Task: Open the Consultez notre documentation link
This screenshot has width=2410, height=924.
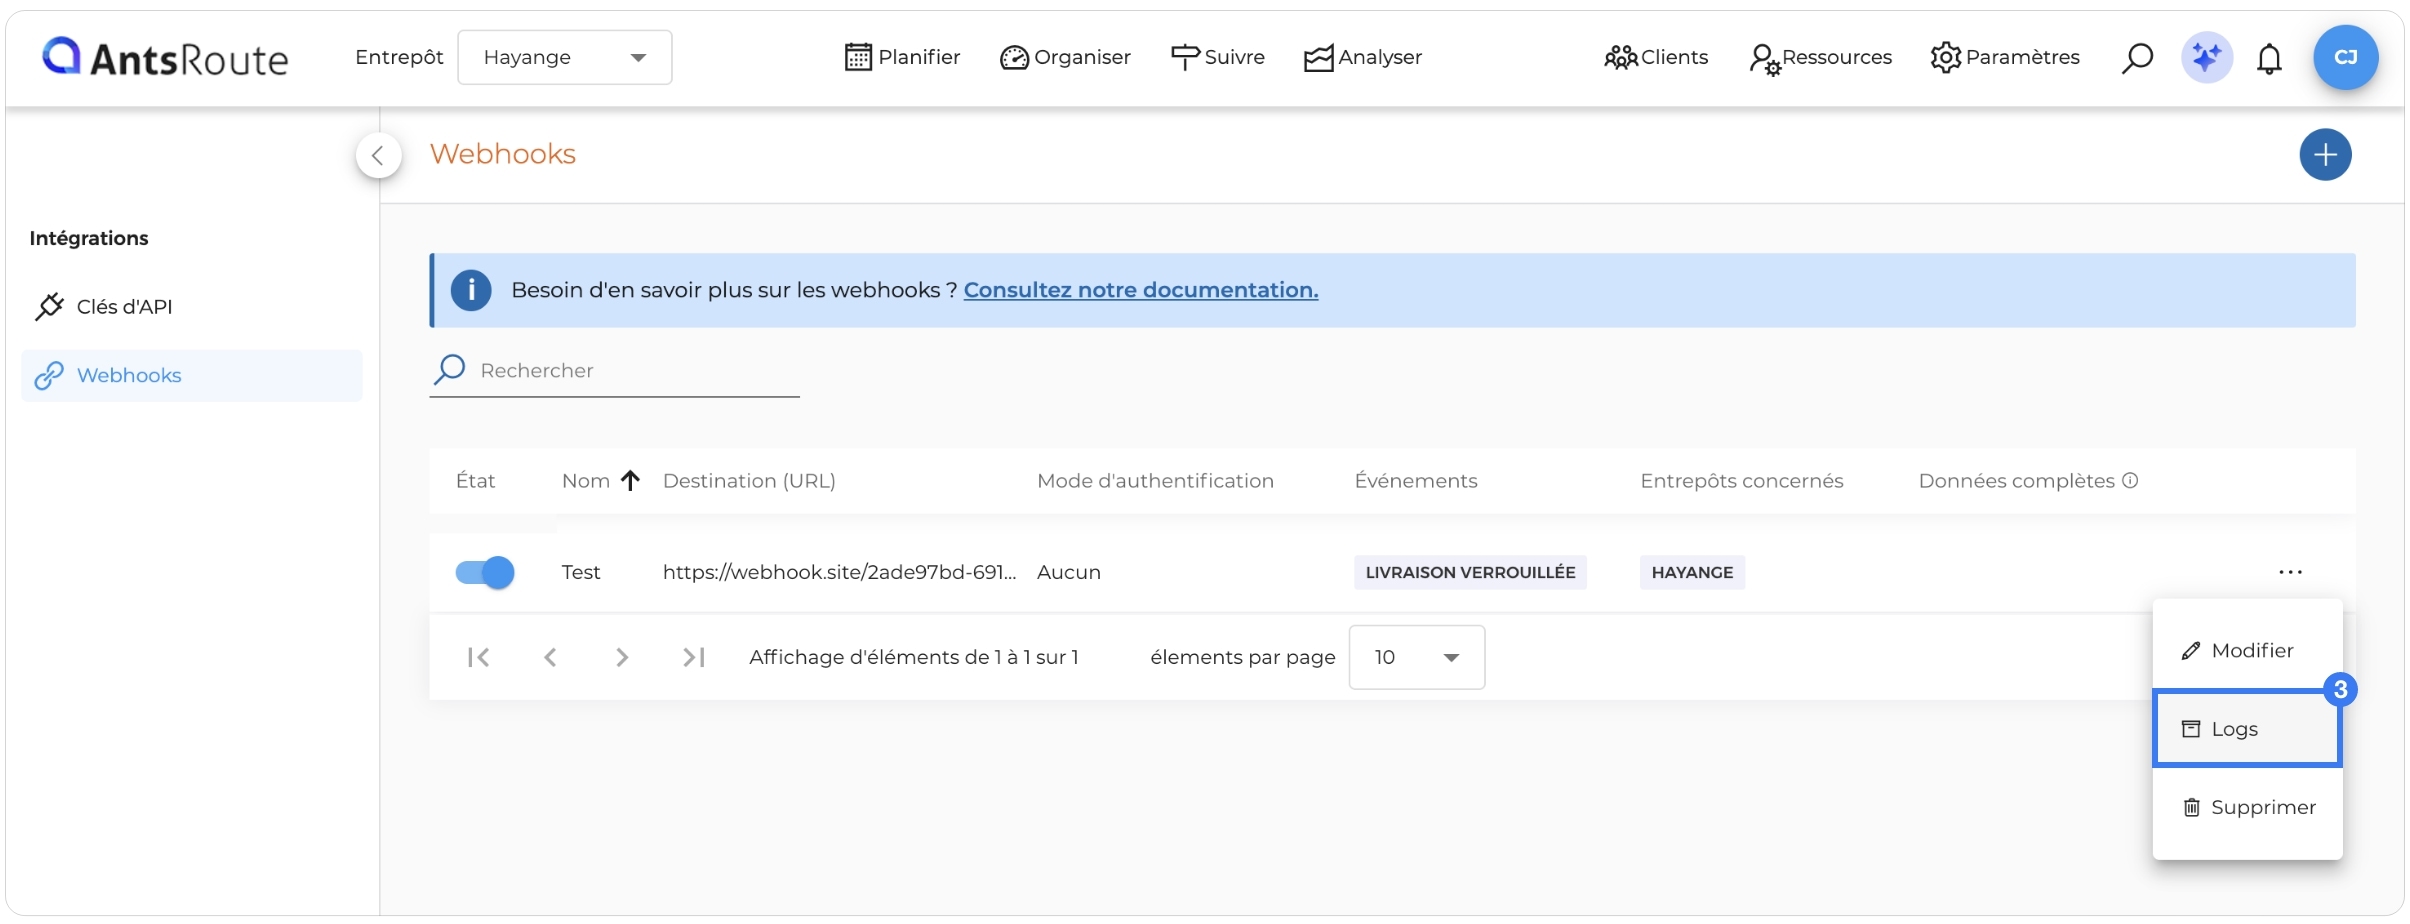Action: [x=1141, y=290]
